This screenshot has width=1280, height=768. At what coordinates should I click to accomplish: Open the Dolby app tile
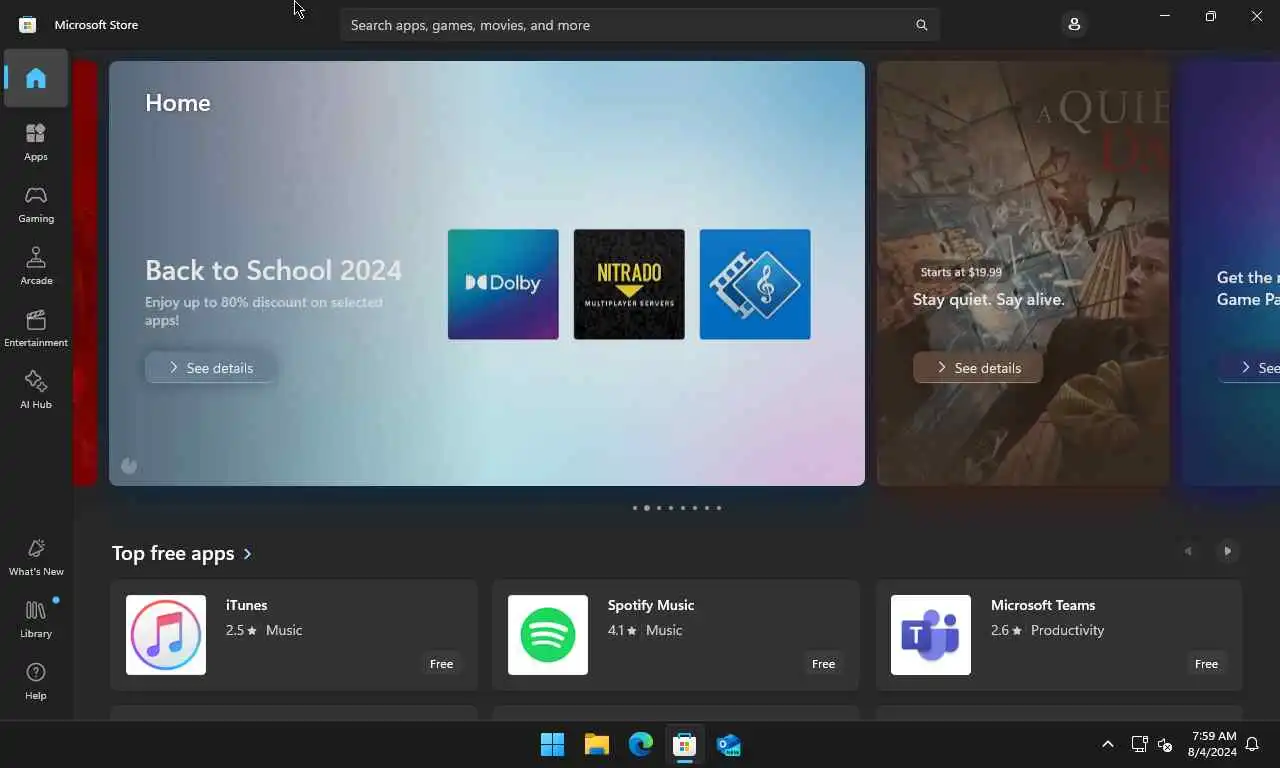[503, 284]
